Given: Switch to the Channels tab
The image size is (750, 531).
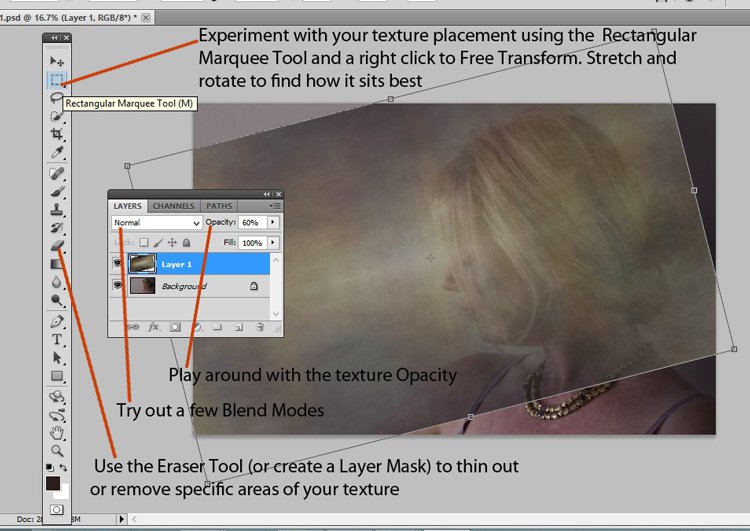Looking at the screenshot, I should tap(173, 206).
